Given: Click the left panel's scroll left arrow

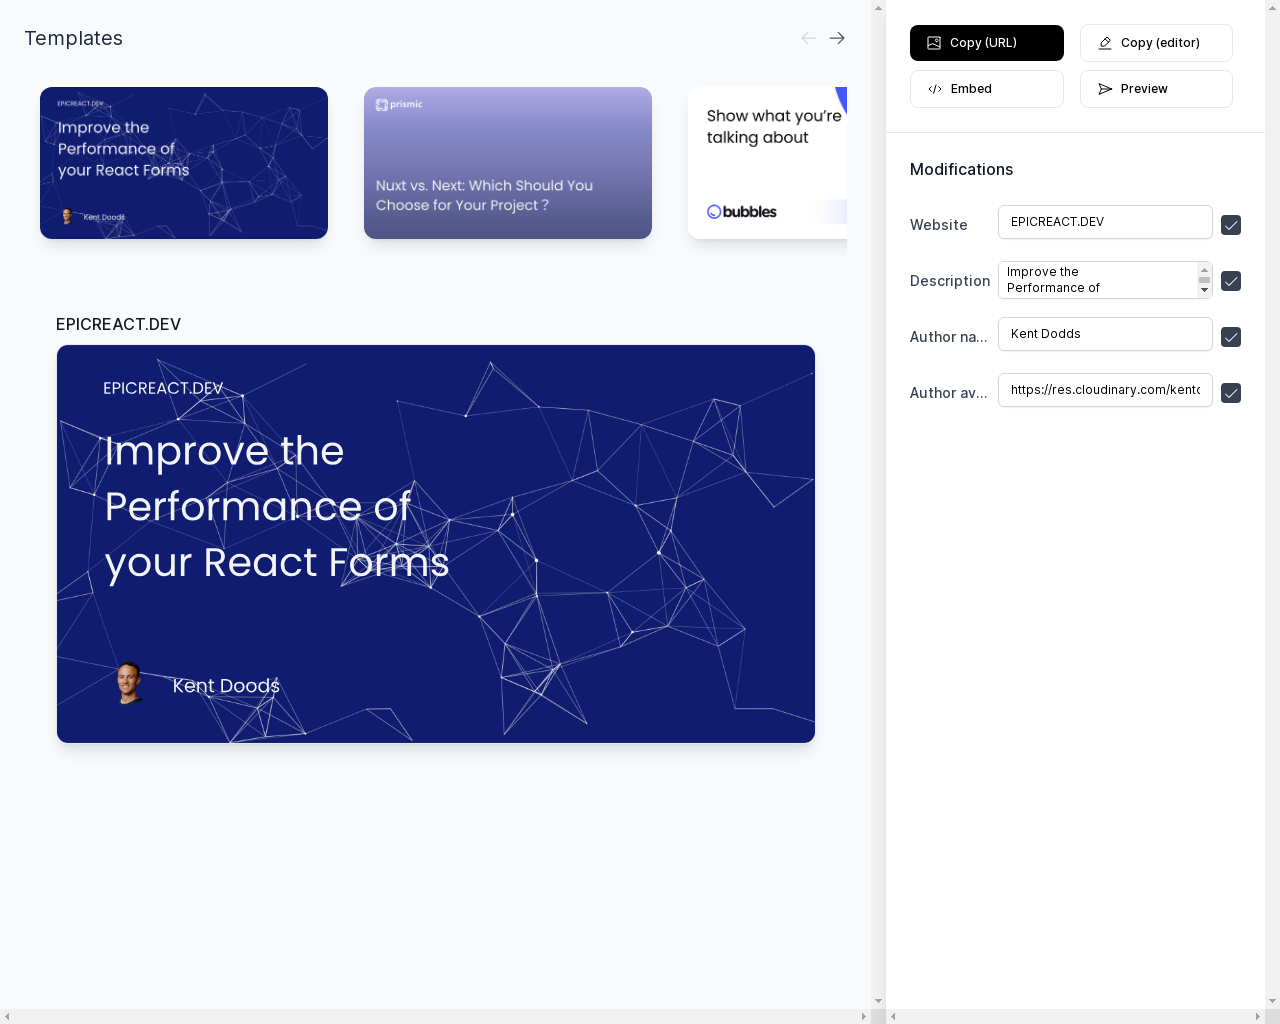Looking at the screenshot, I should pos(7,1016).
